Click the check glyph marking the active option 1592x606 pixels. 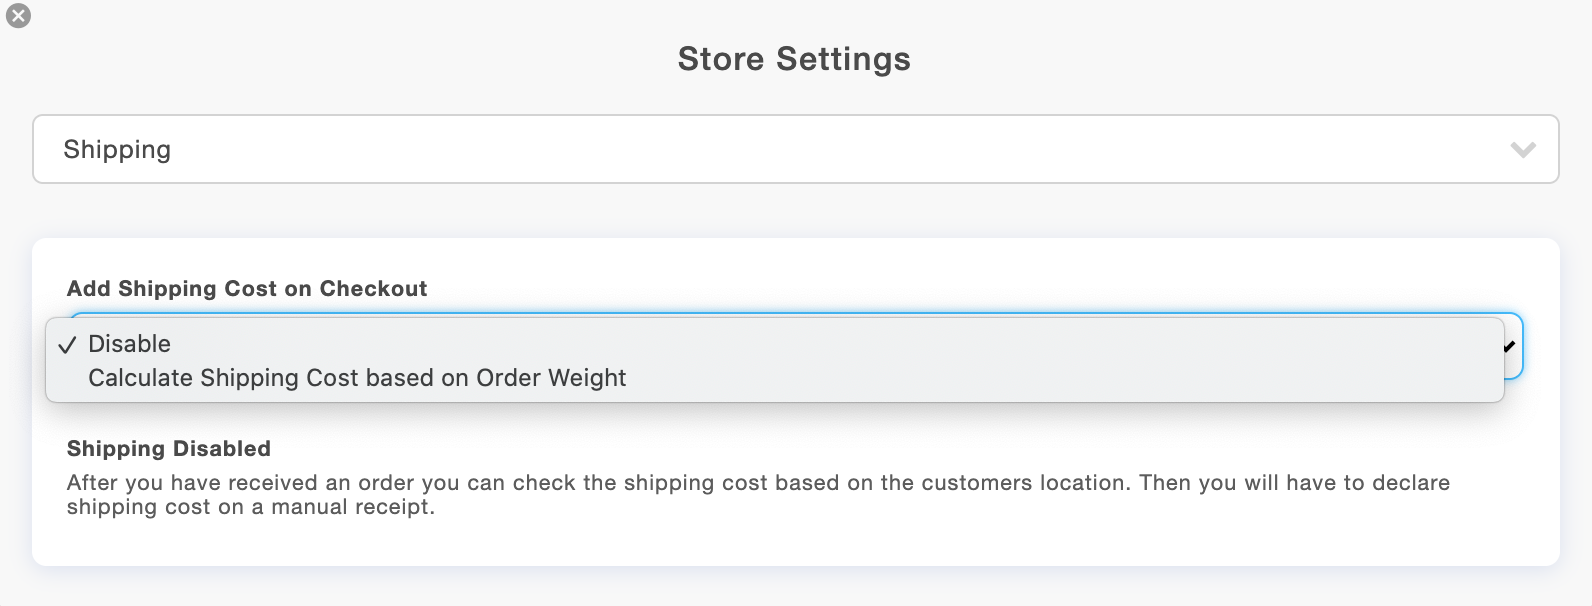(67, 344)
